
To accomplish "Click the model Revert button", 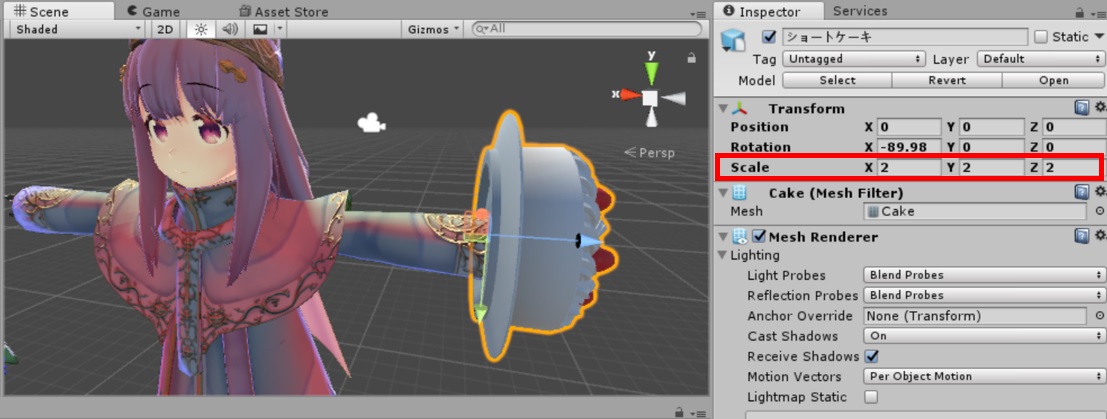I will 946,80.
